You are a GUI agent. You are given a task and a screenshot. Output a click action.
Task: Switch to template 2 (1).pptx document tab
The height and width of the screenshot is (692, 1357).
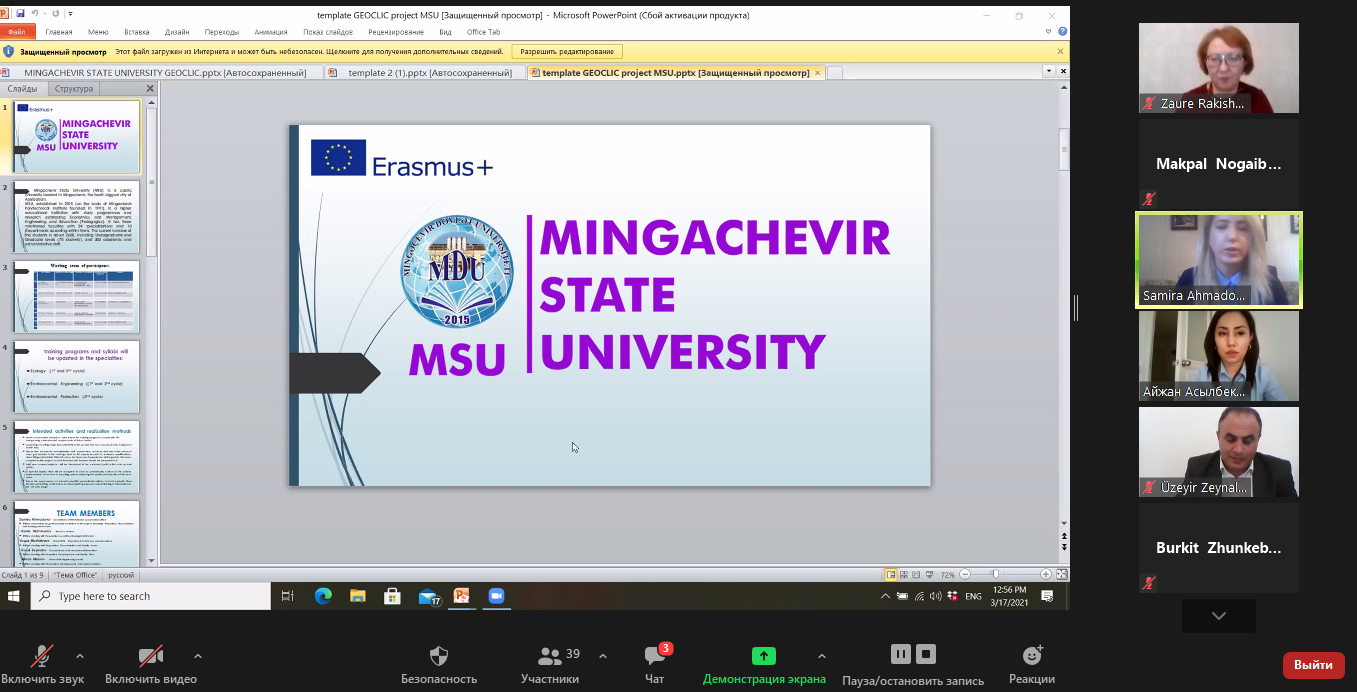[x=426, y=73]
